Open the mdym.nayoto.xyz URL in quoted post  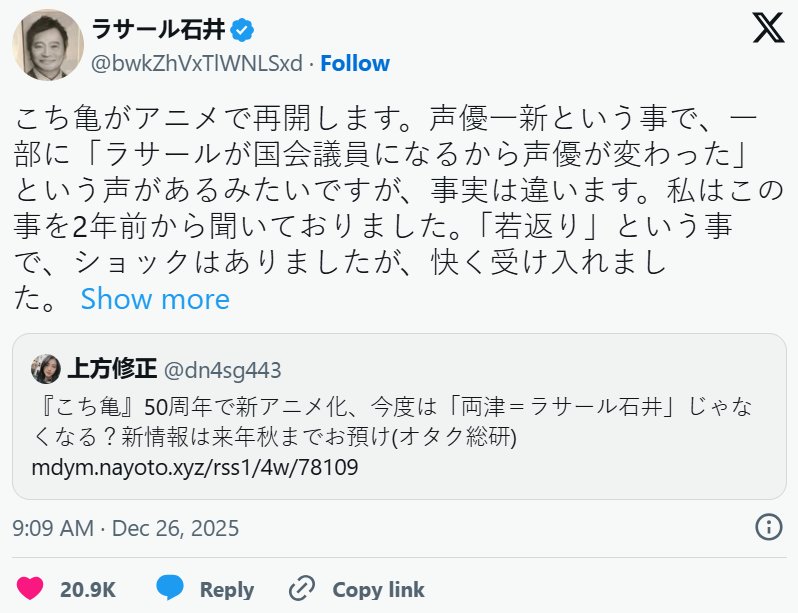click(195, 466)
